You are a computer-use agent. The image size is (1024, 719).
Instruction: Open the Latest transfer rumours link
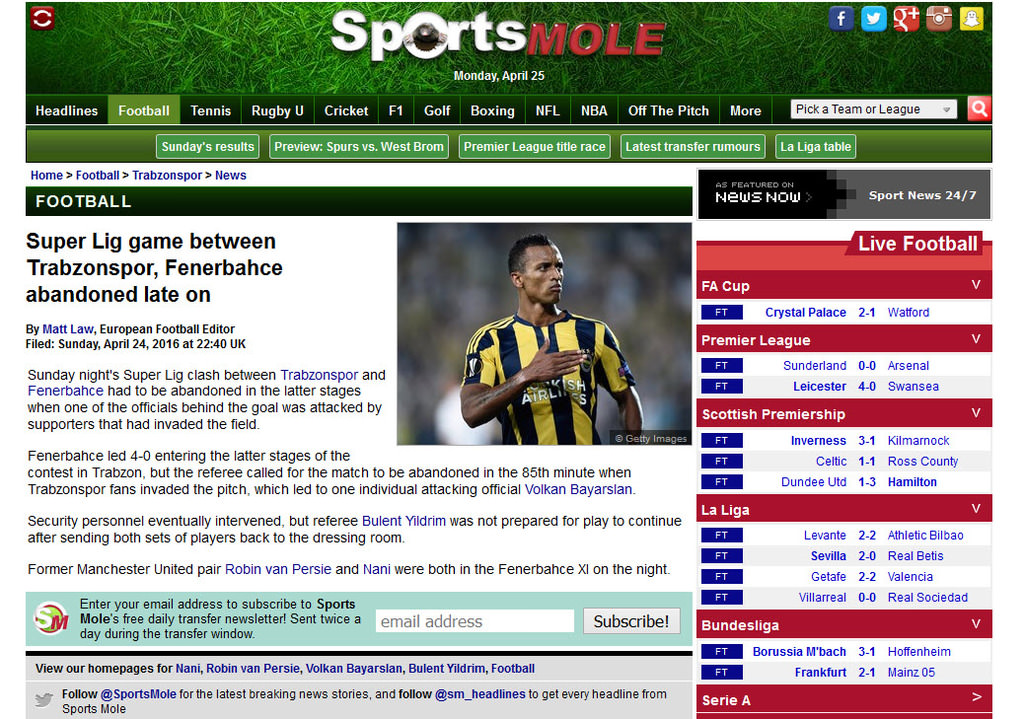click(x=692, y=146)
